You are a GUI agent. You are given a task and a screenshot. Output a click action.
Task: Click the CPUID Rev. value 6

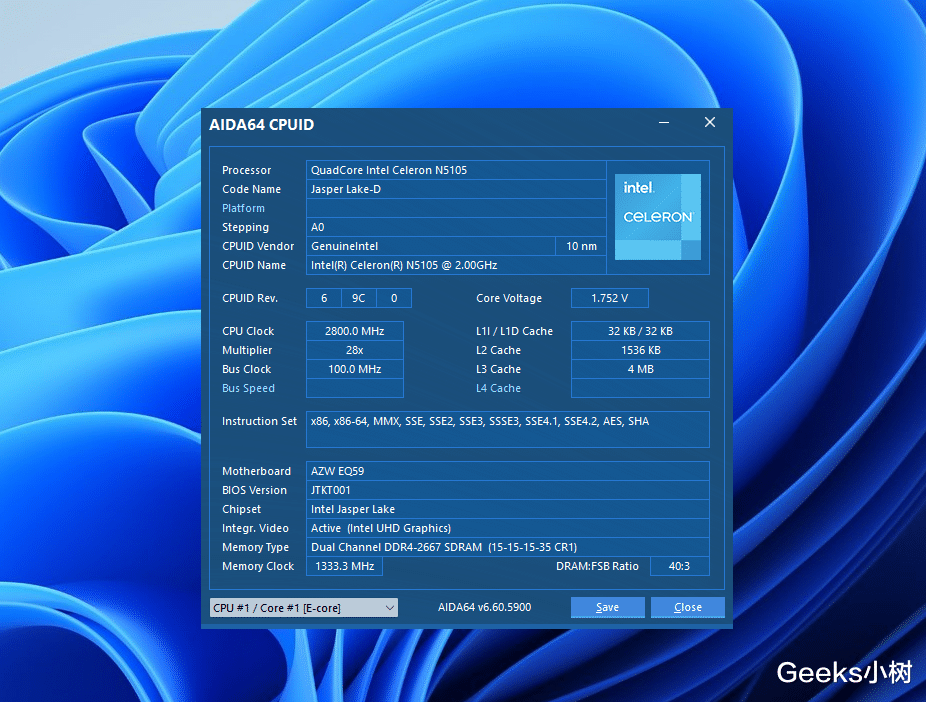click(324, 298)
